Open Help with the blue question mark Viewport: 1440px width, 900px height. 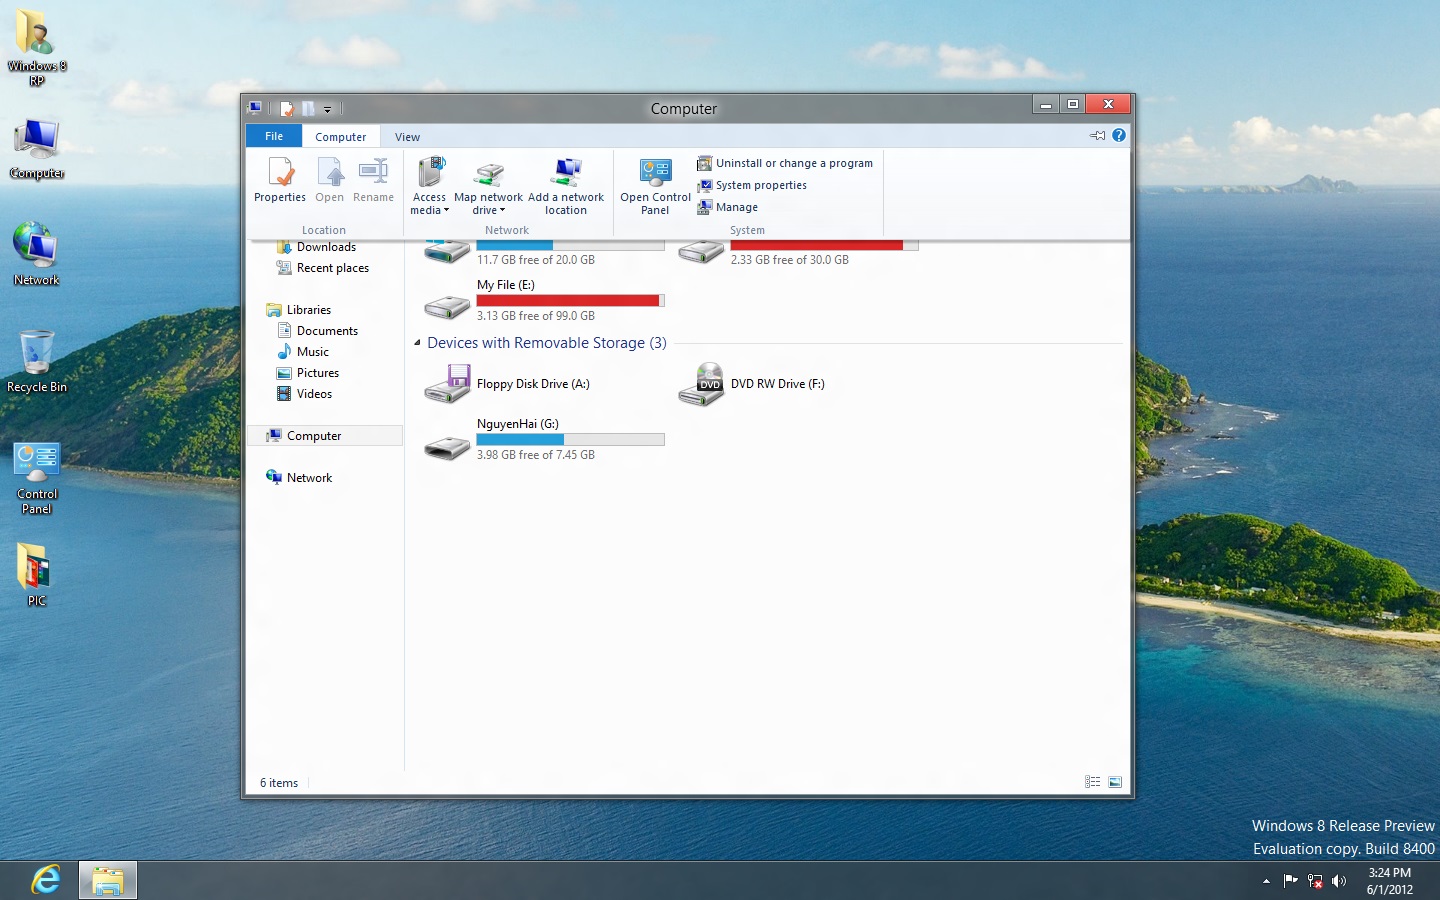(x=1119, y=135)
